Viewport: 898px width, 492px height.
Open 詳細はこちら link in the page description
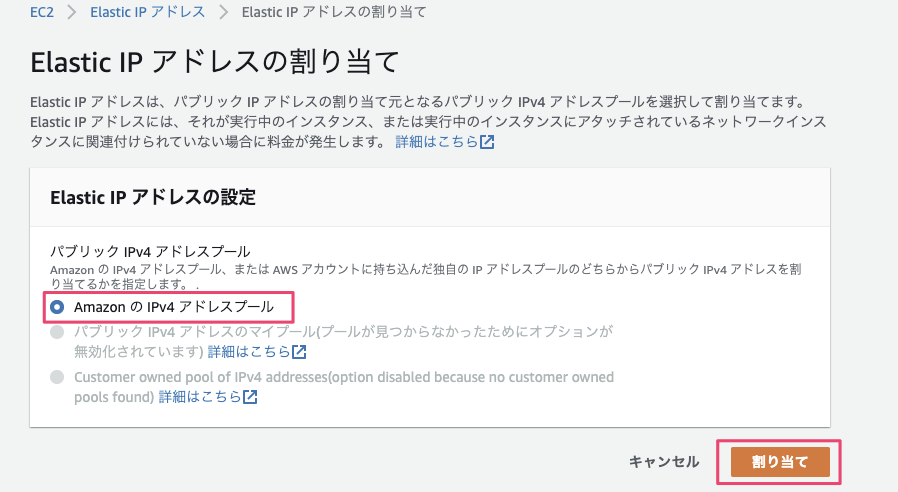pyautogui.click(x=436, y=142)
